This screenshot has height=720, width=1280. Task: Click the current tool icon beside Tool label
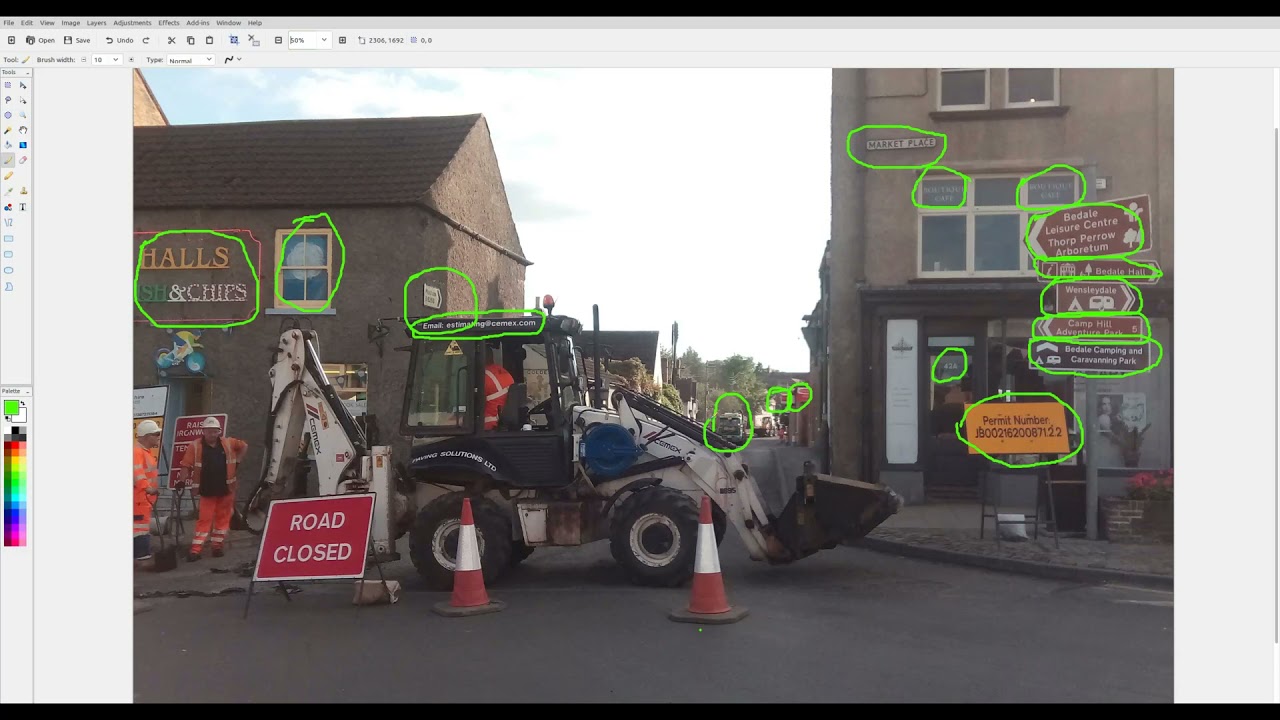(26, 60)
